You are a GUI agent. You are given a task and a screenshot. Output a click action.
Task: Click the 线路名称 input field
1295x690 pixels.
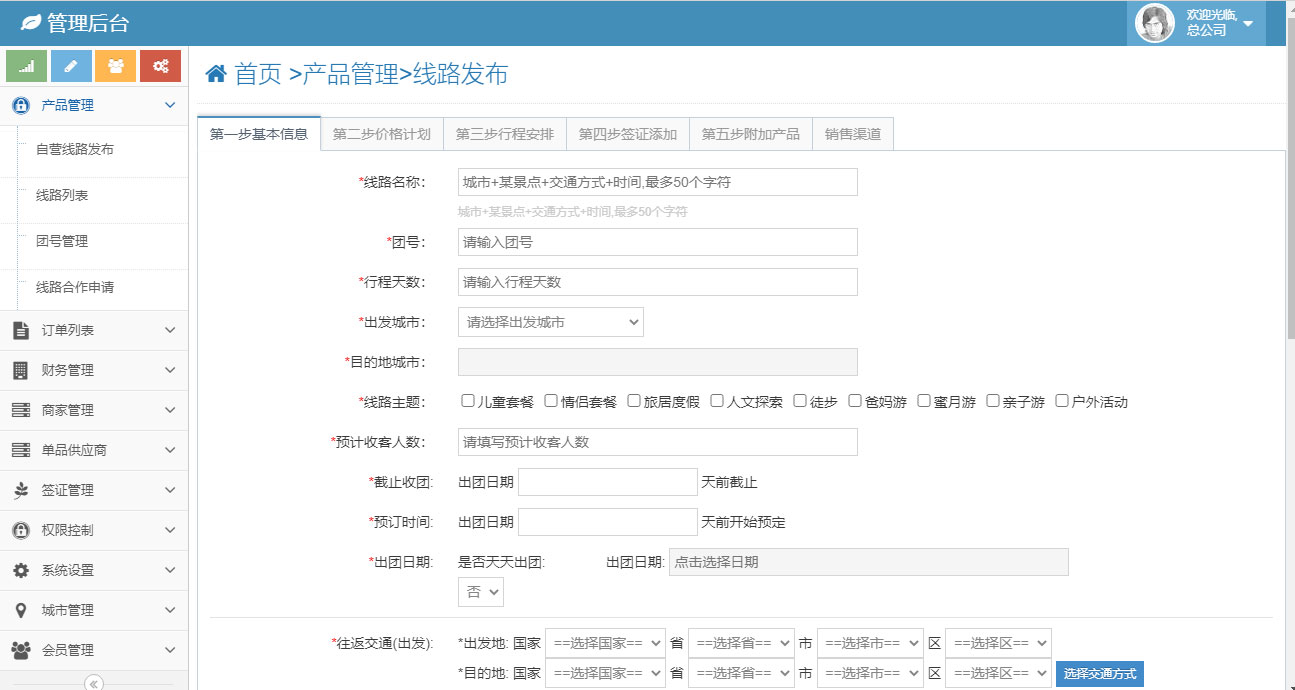point(657,182)
